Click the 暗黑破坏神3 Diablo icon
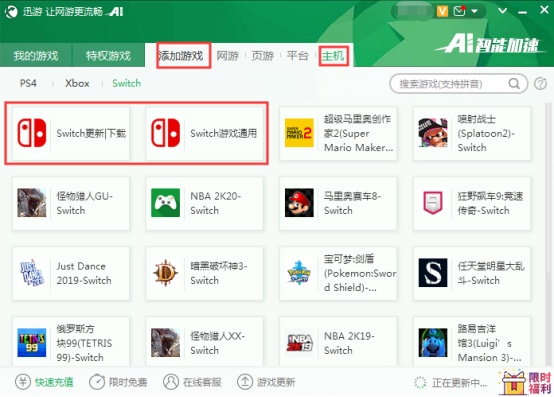 pyautogui.click(x=165, y=273)
